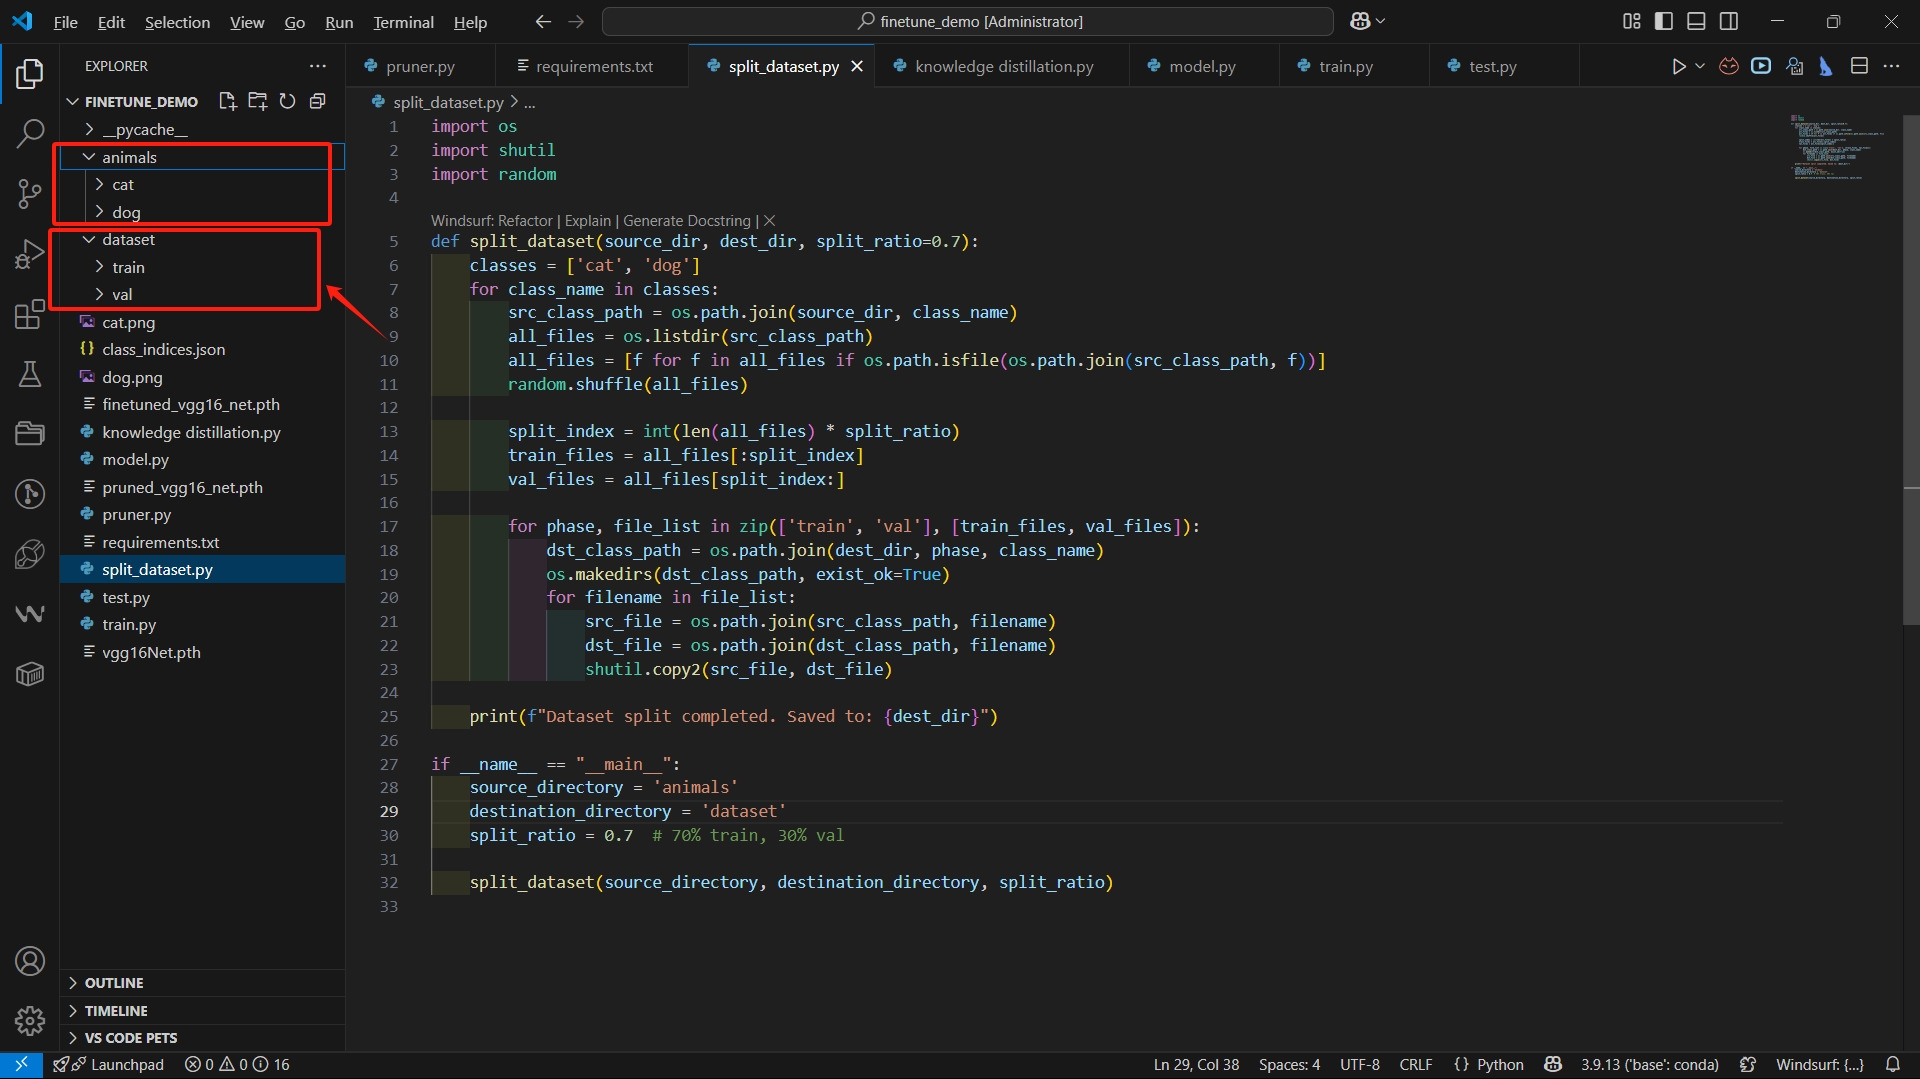Screen dimensions: 1920x1079
Task: Open the Project Manager folders view
Action: click(30, 433)
